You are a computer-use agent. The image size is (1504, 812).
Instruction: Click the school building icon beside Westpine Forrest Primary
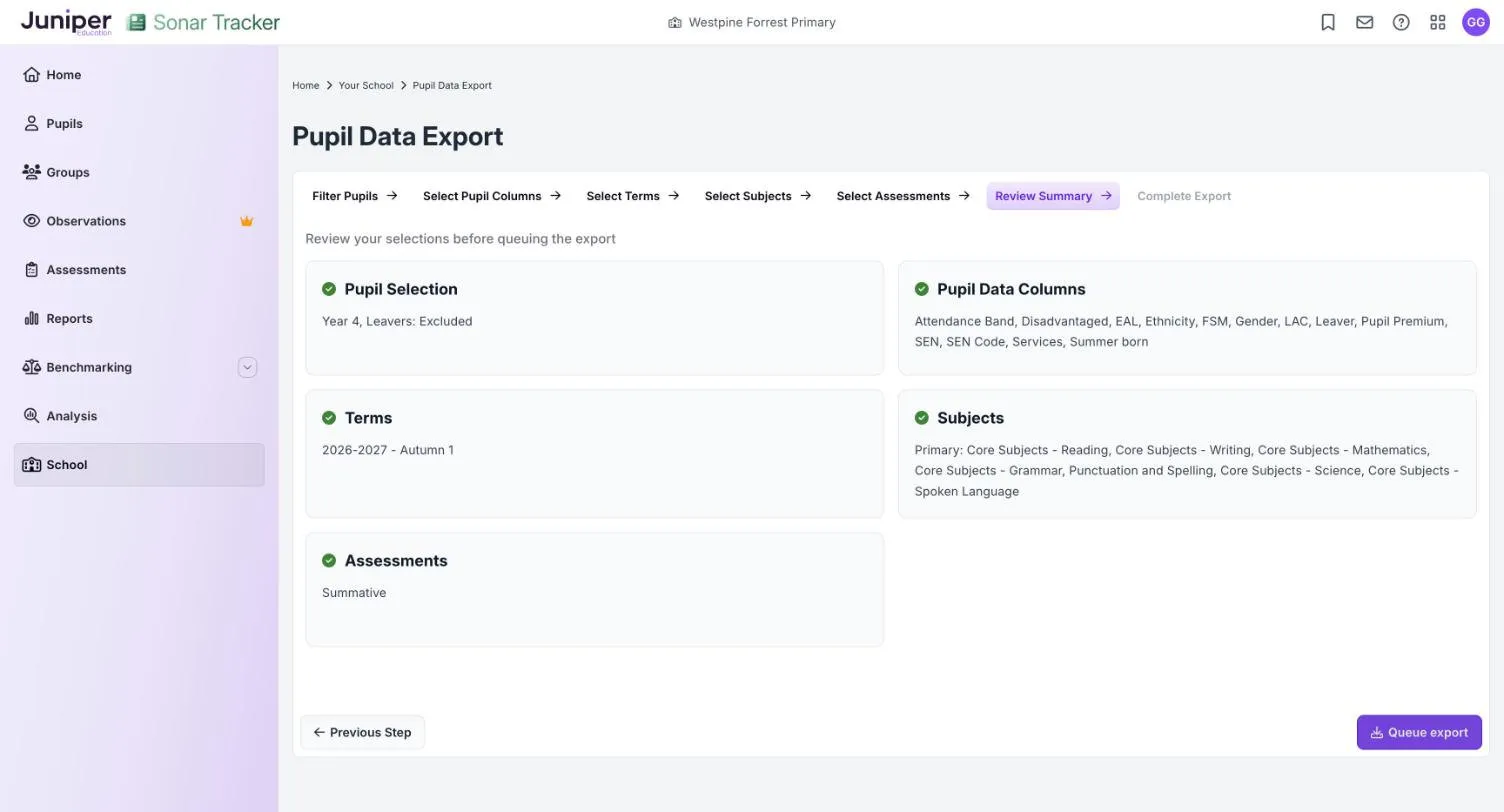(675, 22)
